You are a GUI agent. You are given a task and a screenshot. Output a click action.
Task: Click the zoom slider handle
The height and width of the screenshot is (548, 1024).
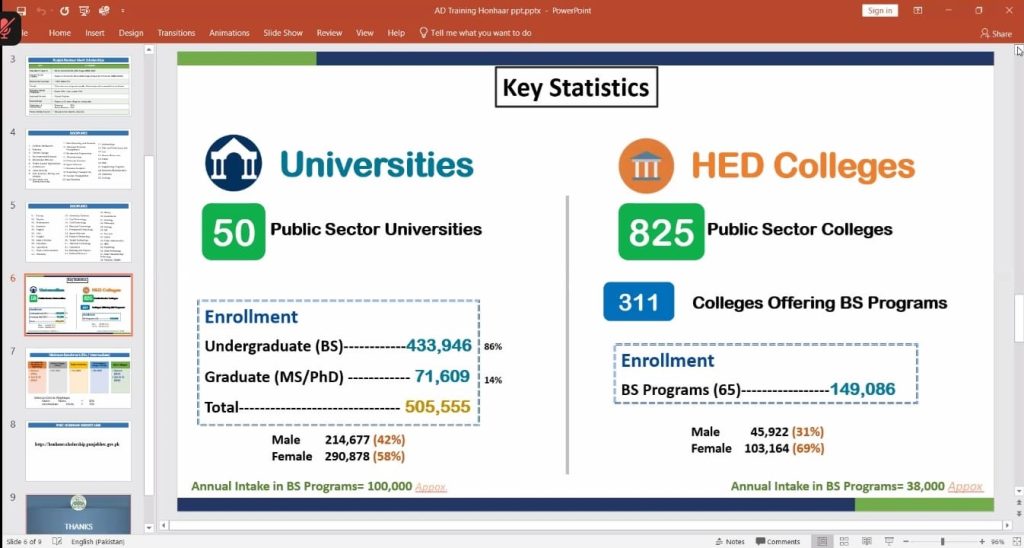[x=942, y=541]
